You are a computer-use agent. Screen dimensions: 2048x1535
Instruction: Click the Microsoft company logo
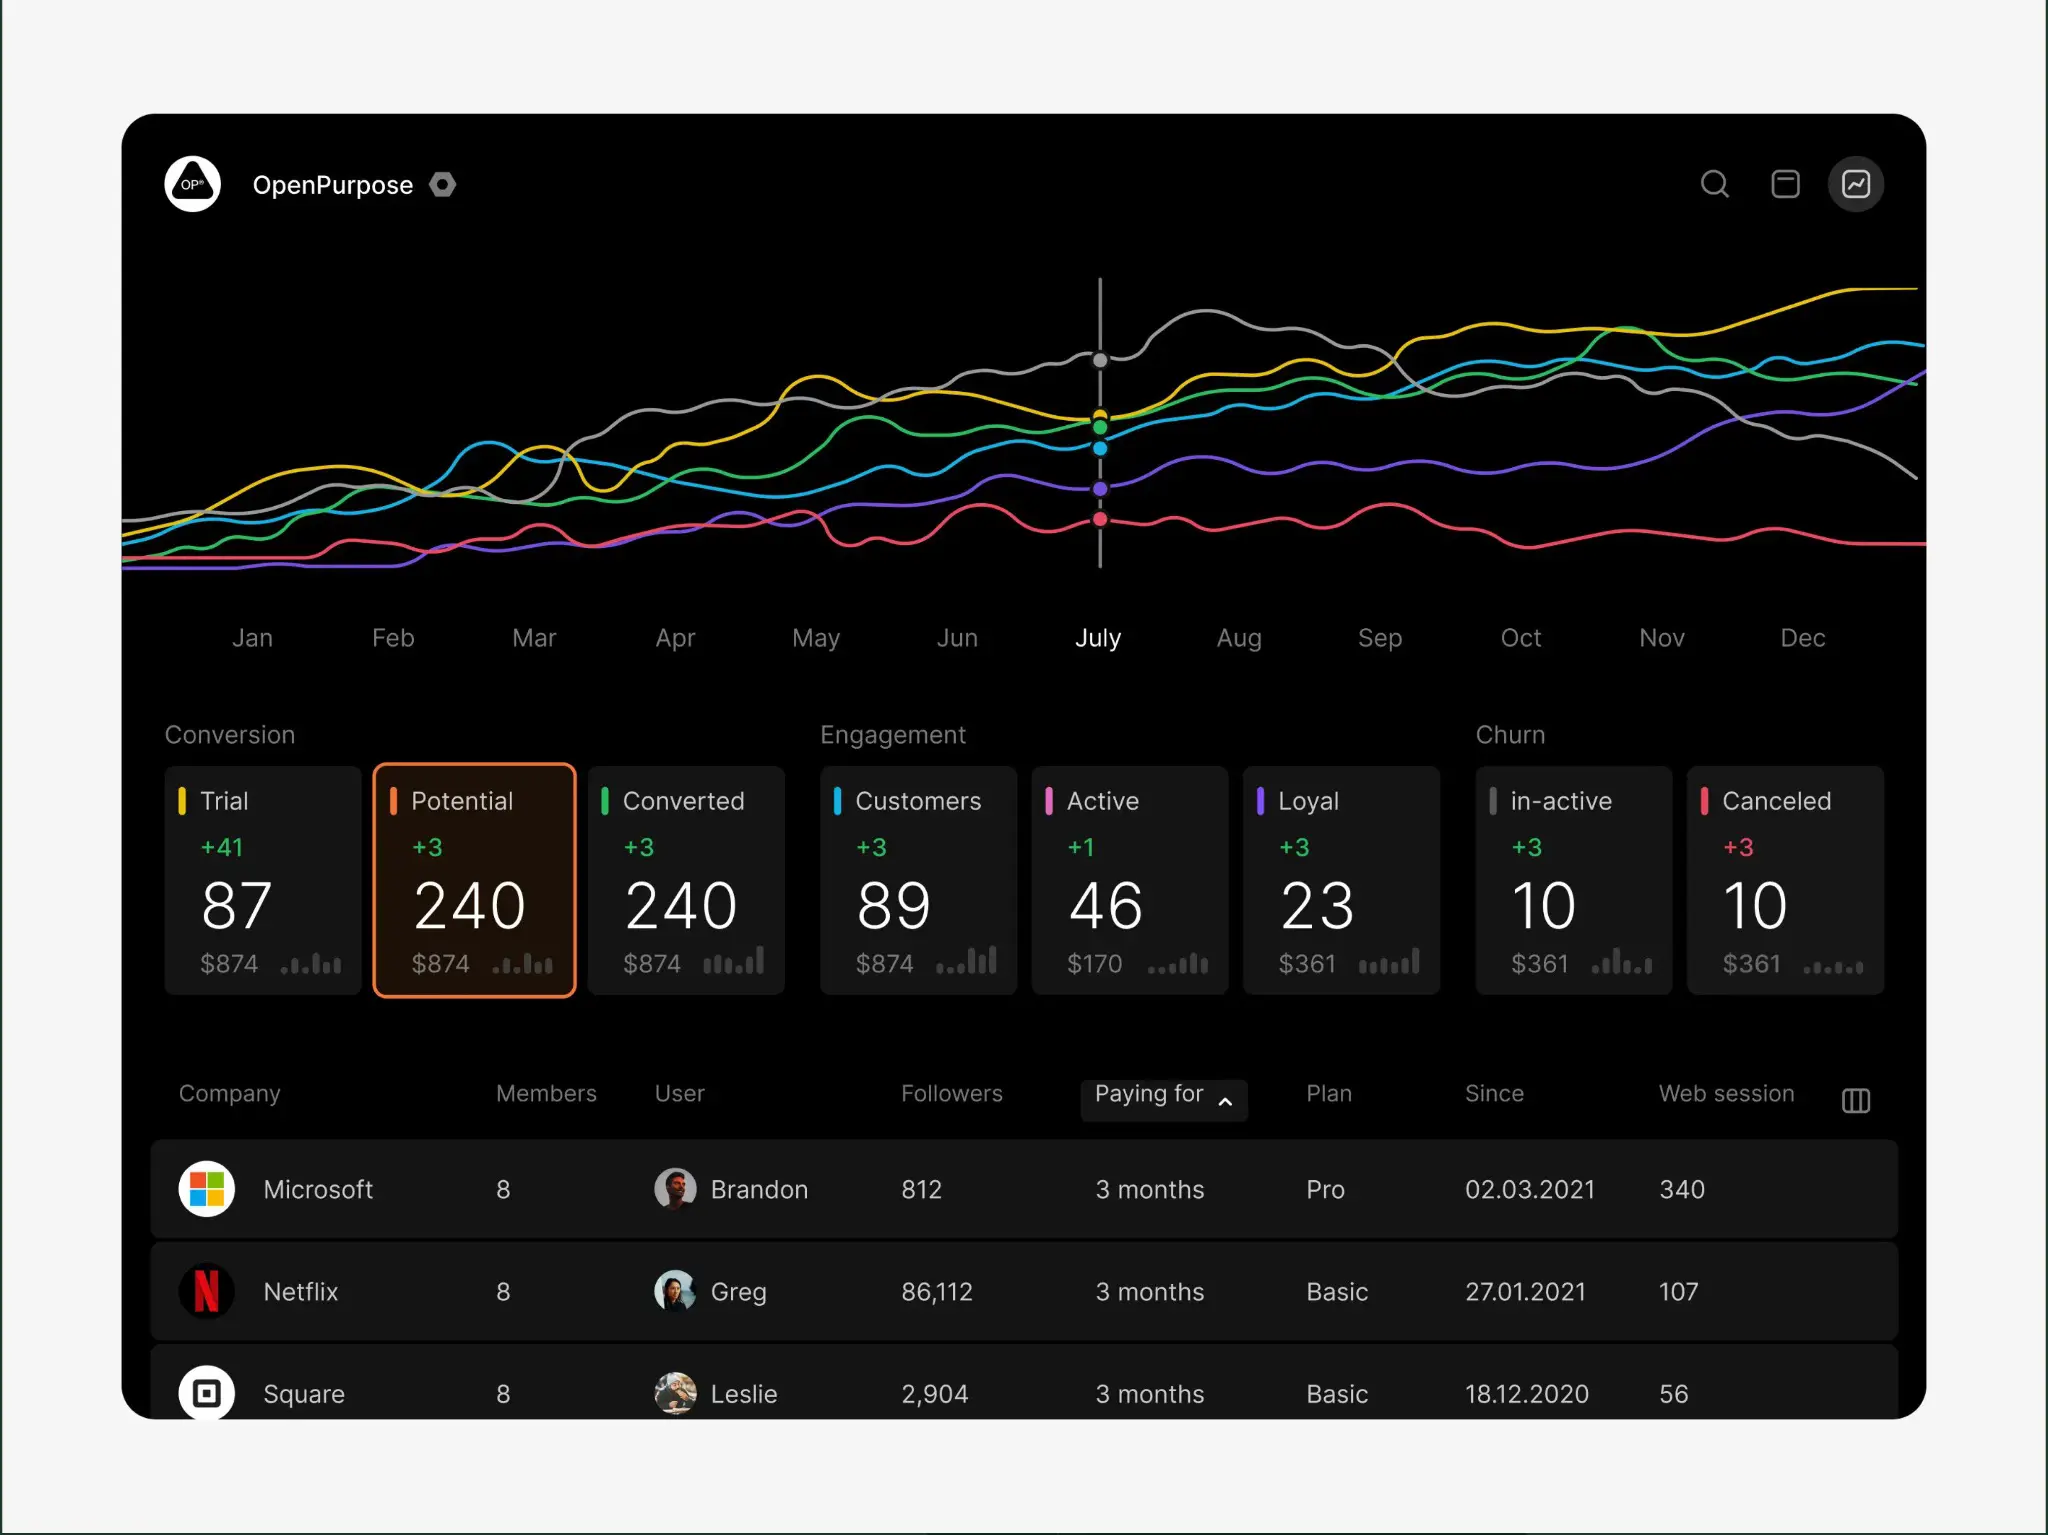207,1189
